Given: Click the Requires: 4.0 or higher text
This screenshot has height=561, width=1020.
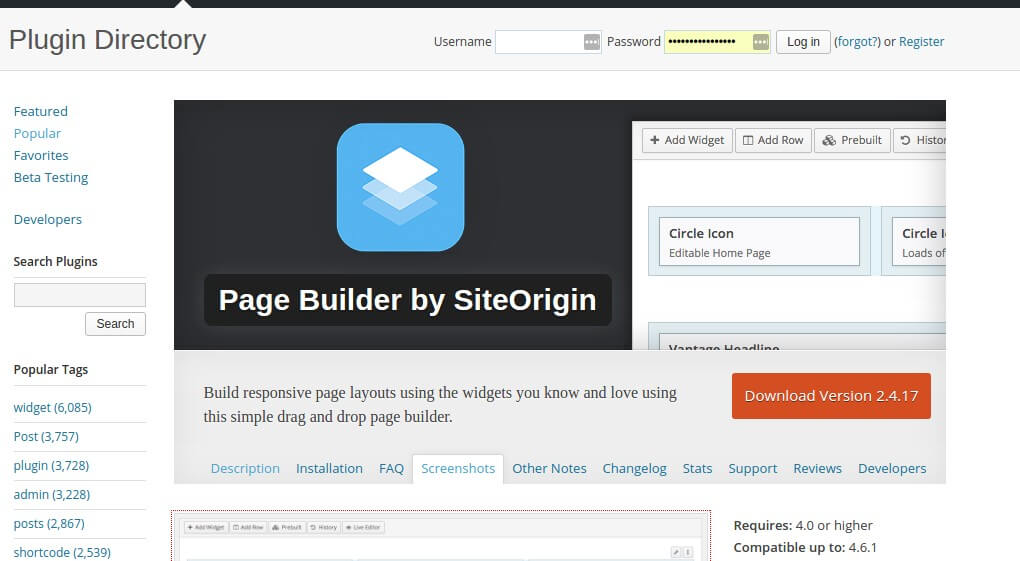Looking at the screenshot, I should click(803, 525).
